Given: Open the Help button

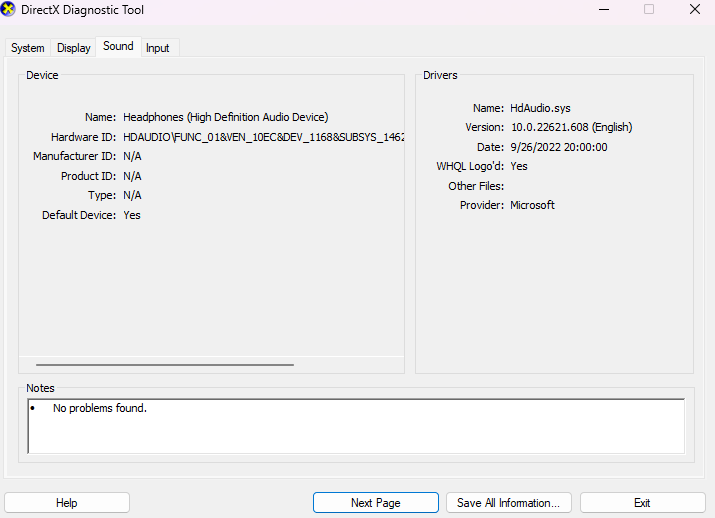Looking at the screenshot, I should (x=67, y=502).
